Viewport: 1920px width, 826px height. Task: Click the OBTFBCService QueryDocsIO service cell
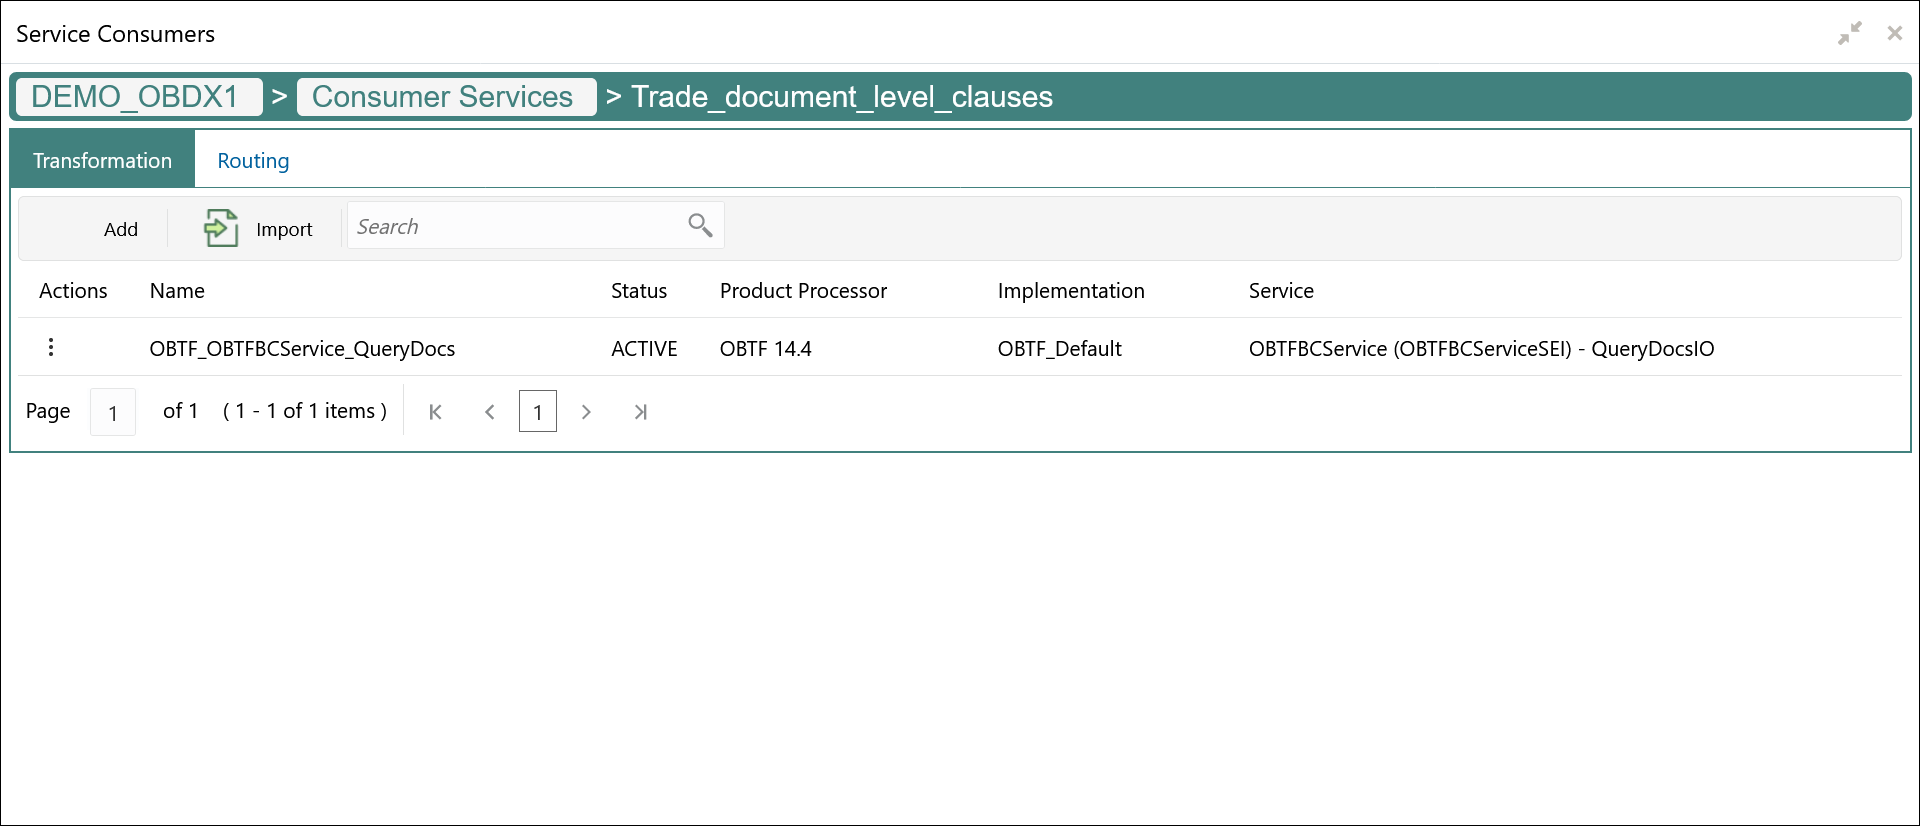point(1481,348)
